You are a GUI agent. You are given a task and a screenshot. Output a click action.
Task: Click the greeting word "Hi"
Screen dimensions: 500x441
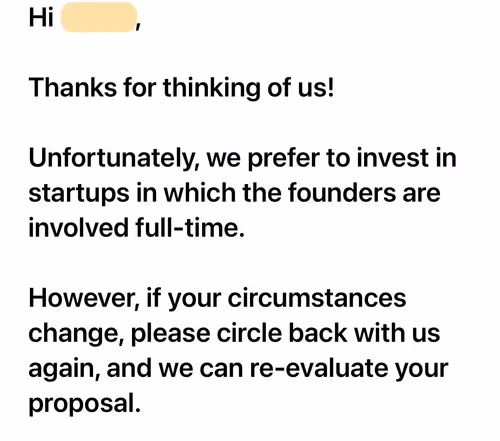click(41, 17)
